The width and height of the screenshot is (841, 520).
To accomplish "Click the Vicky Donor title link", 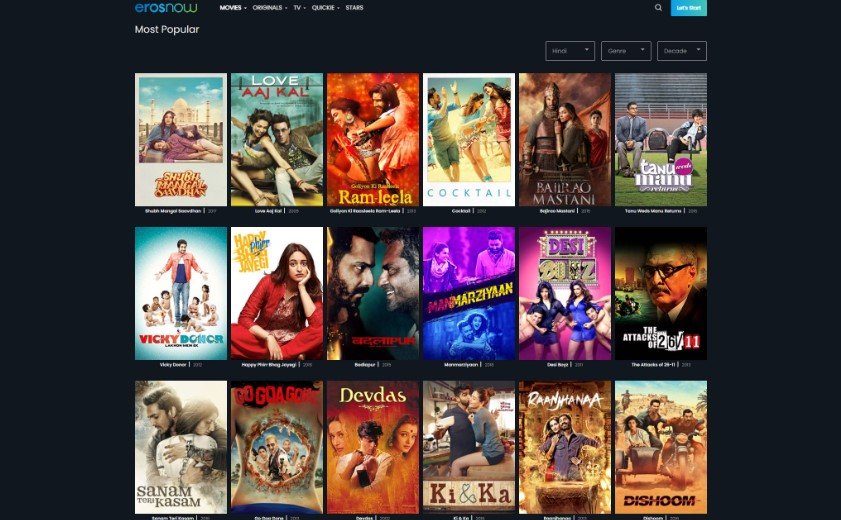I will pyautogui.click(x=173, y=365).
